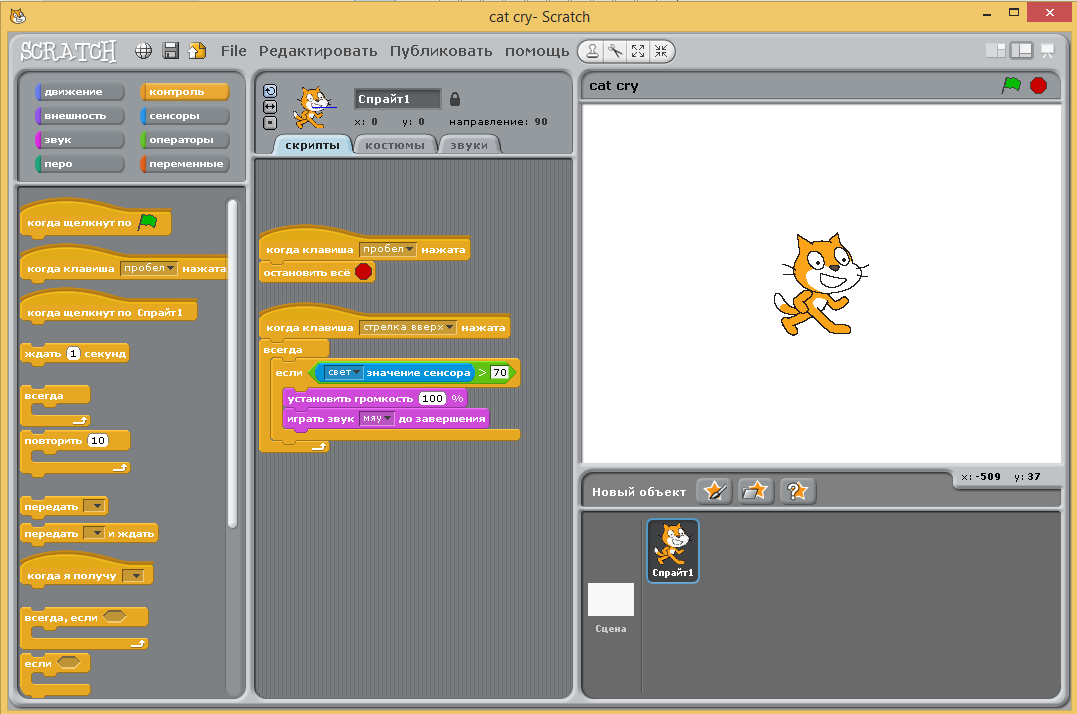Click установить громкость block
Viewport: 1077px width, 714px height.
(375, 398)
